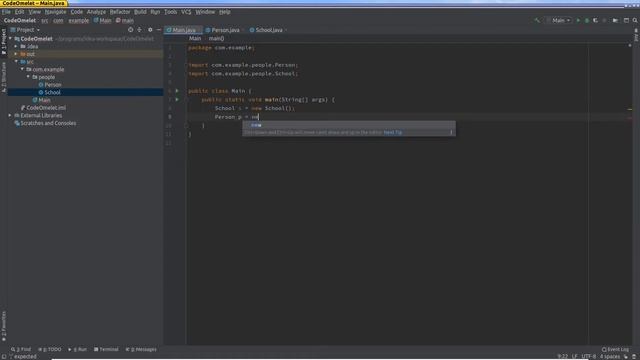Expand the out folder arrow
640x360 pixels.
16,54
